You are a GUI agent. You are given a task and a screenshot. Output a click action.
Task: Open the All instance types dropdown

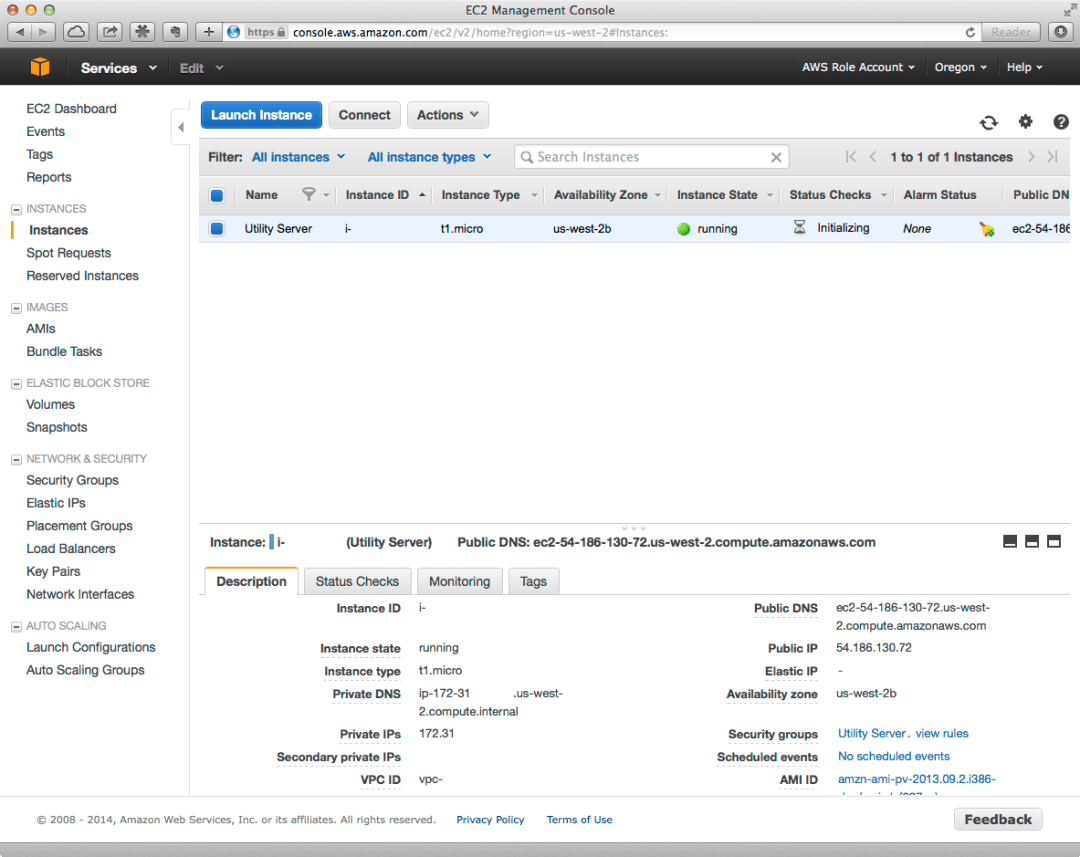(429, 157)
